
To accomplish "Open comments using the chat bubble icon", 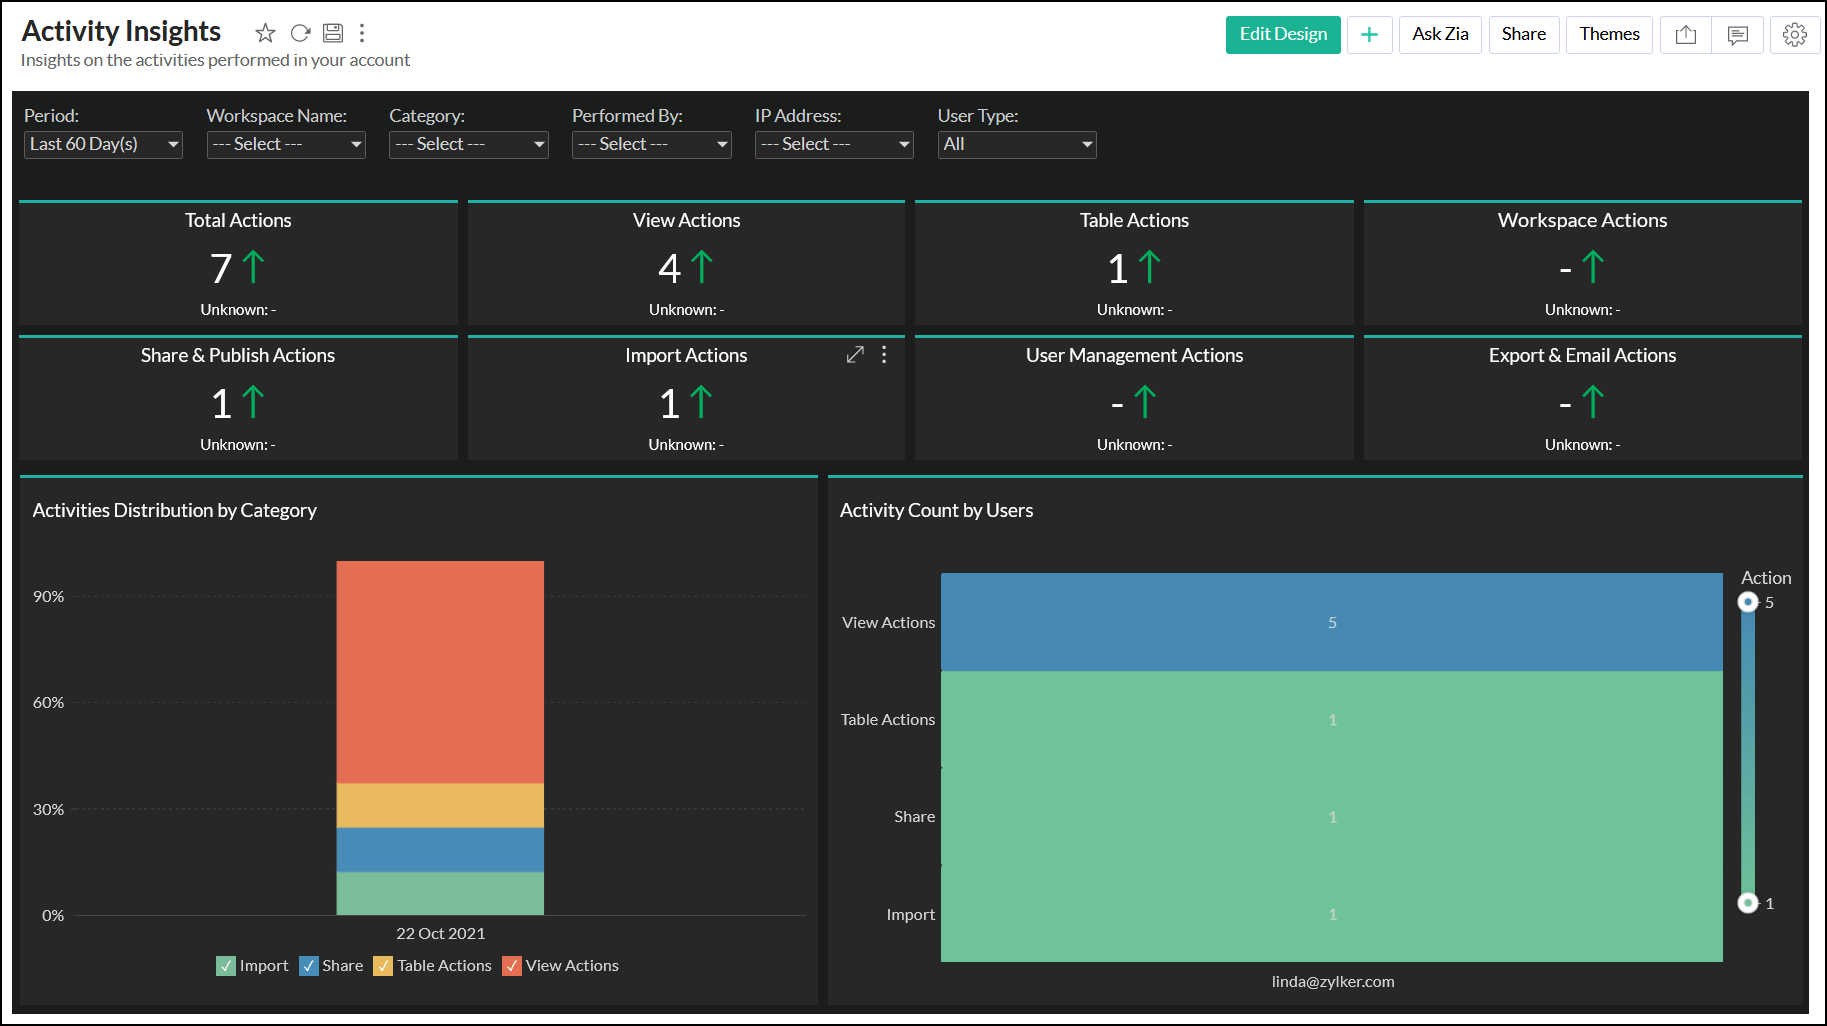I will pos(1738,34).
